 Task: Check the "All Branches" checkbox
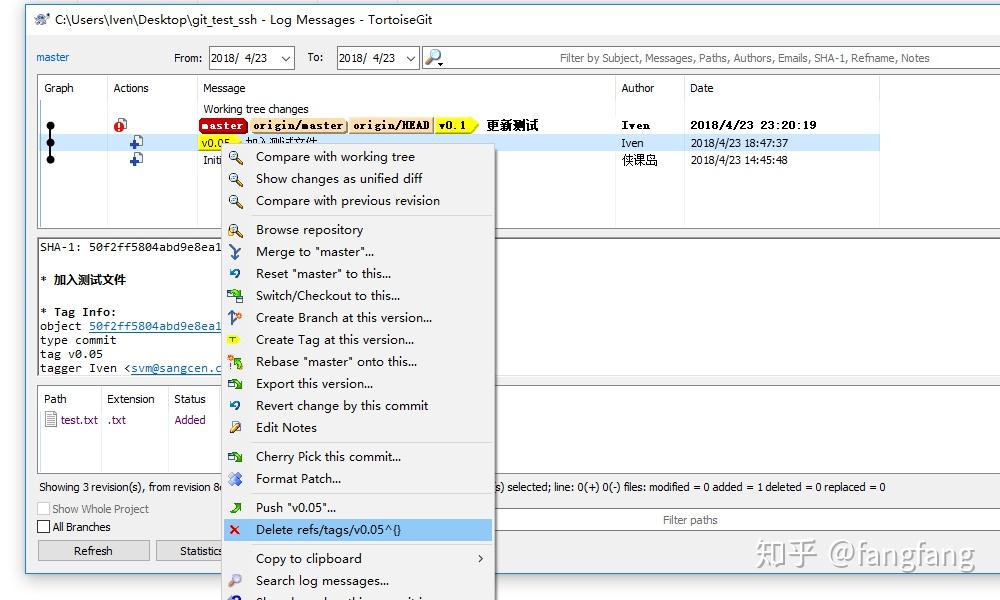tap(43, 526)
